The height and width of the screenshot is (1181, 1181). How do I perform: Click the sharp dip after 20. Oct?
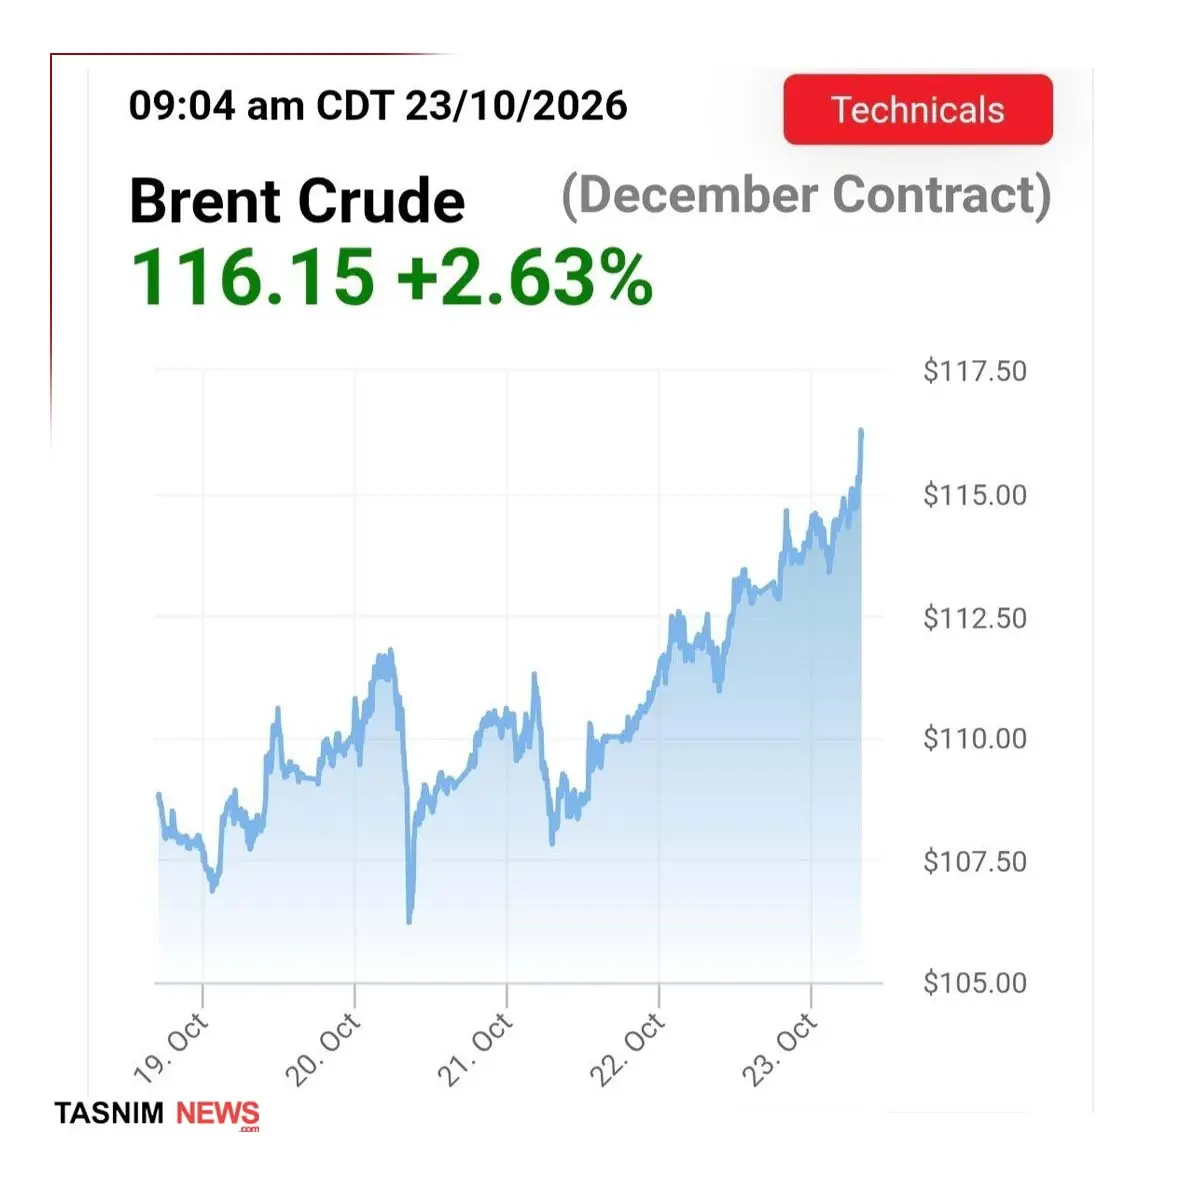pos(410,919)
